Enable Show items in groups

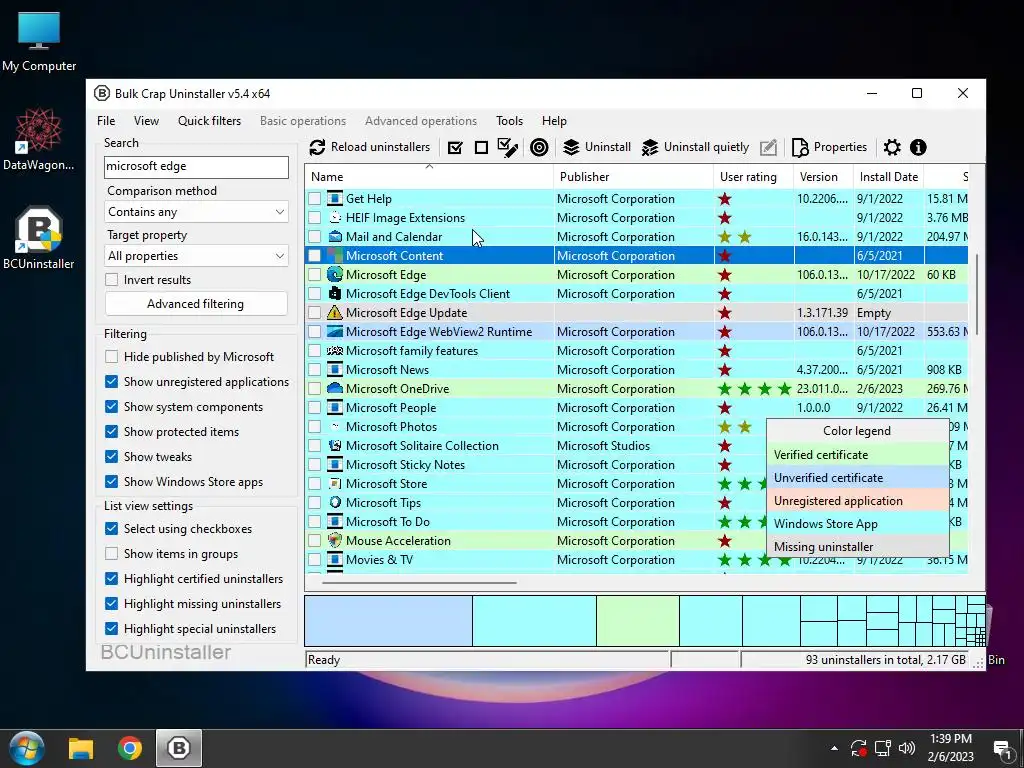(112, 554)
